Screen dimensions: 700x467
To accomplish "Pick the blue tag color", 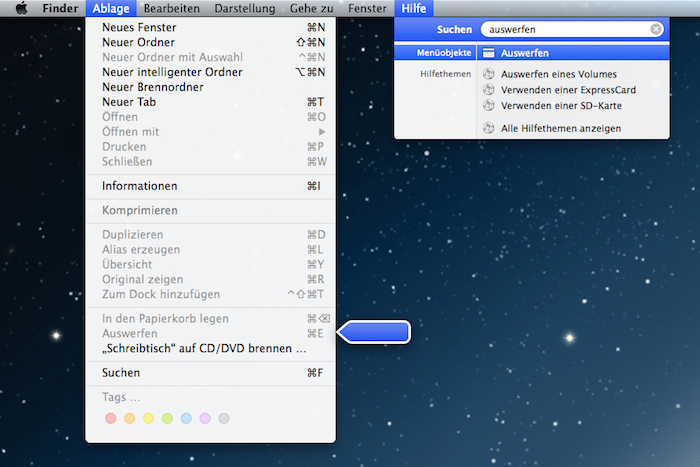I will [186, 418].
